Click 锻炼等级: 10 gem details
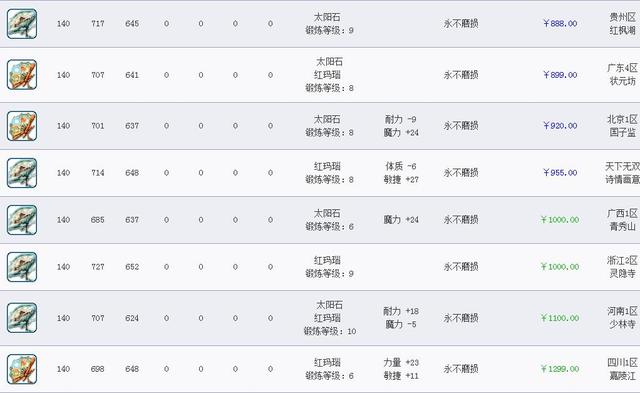The image size is (640, 393). click(x=330, y=331)
